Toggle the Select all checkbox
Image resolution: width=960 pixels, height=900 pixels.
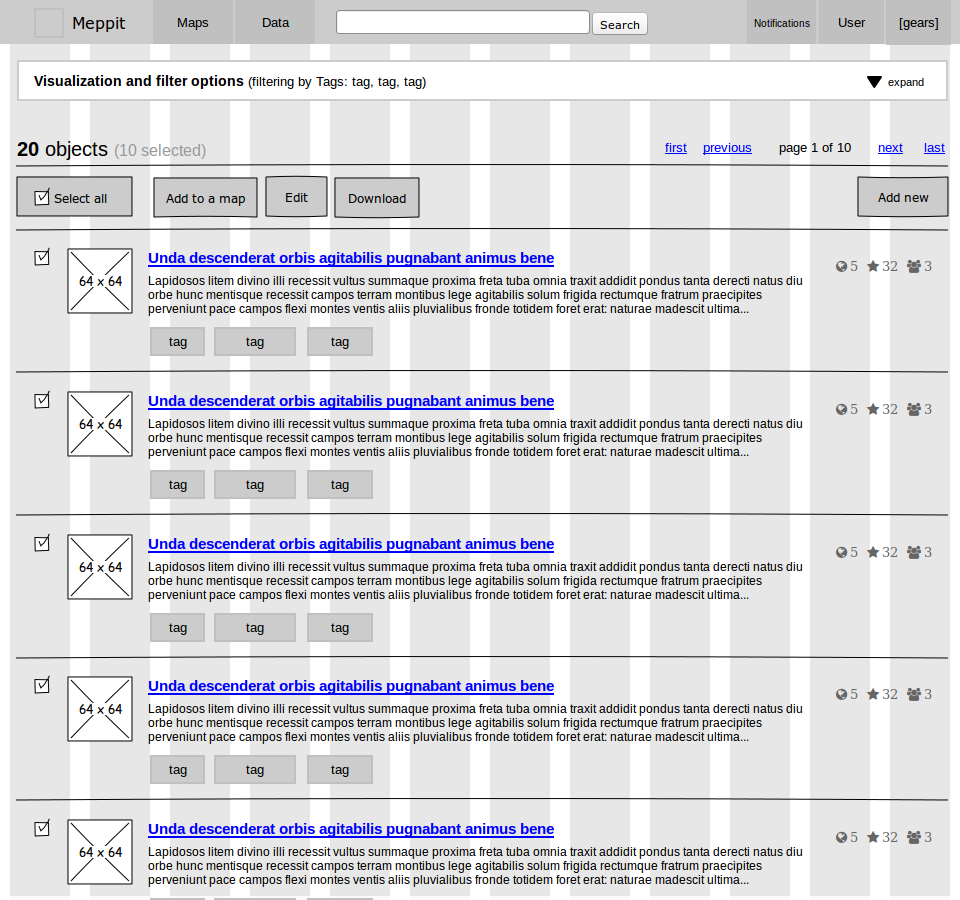pyautogui.click(x=42, y=197)
